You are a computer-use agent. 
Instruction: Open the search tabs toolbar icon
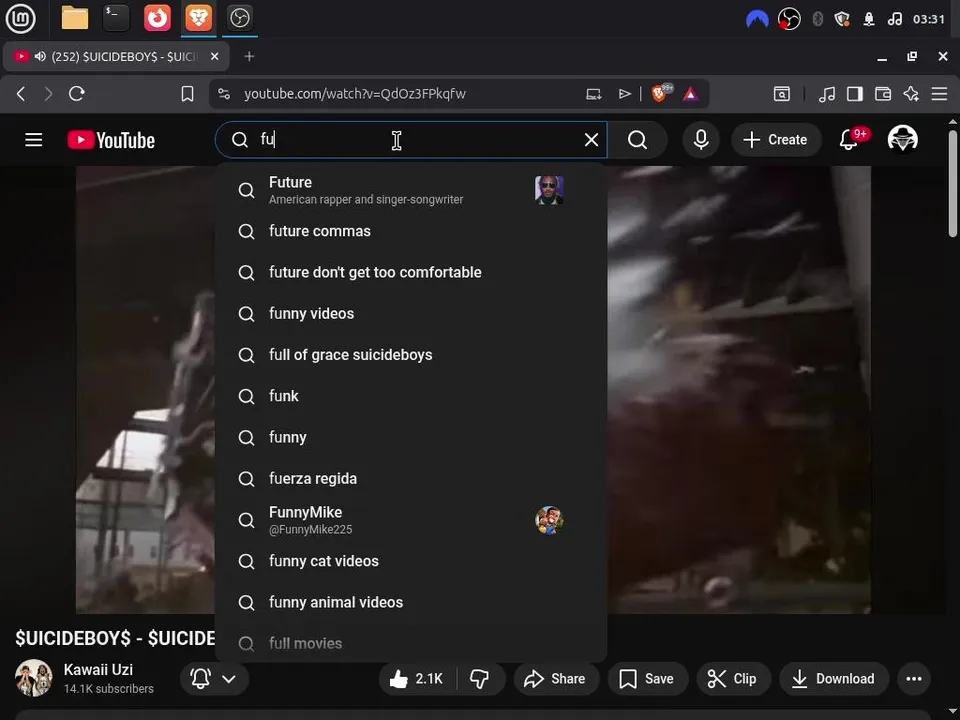pyautogui.click(x=781, y=94)
